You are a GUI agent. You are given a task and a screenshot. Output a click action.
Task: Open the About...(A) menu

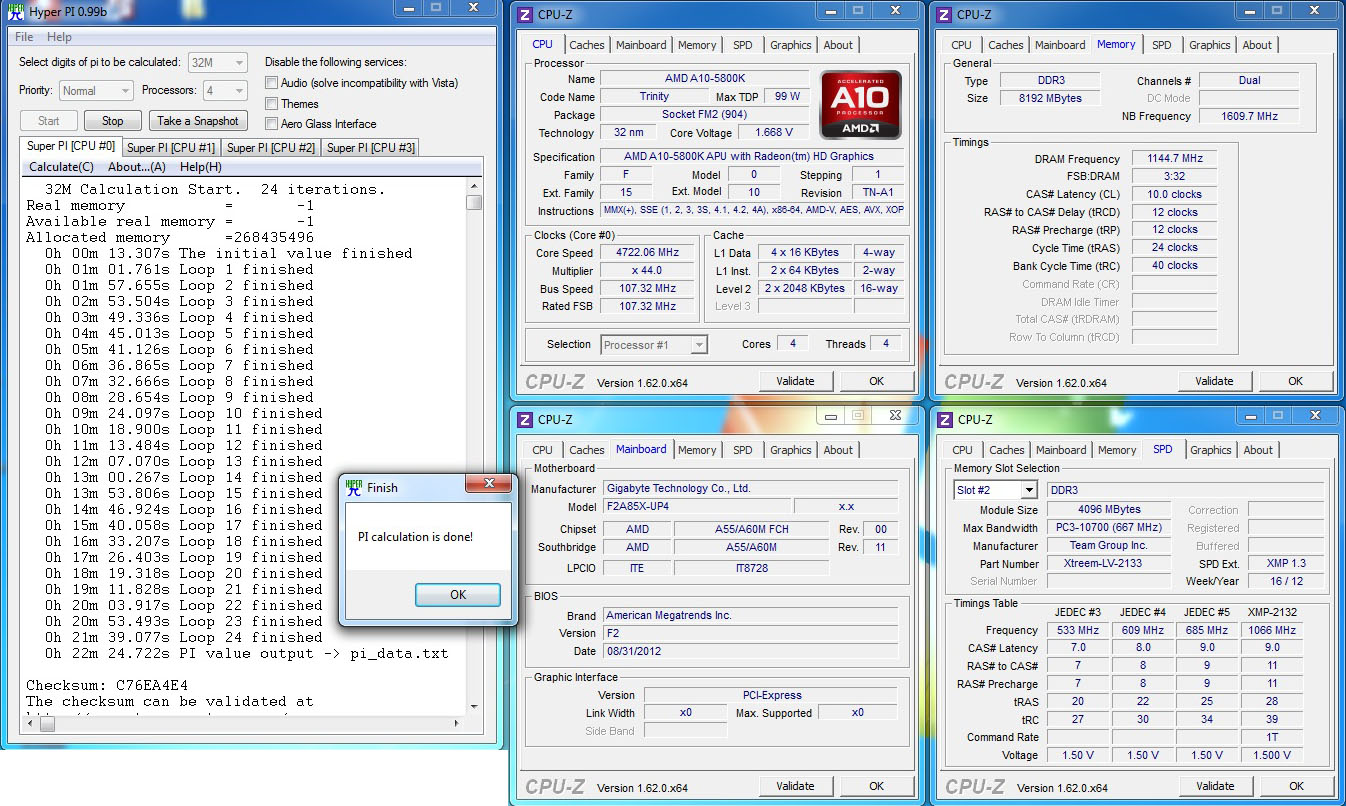tap(137, 167)
